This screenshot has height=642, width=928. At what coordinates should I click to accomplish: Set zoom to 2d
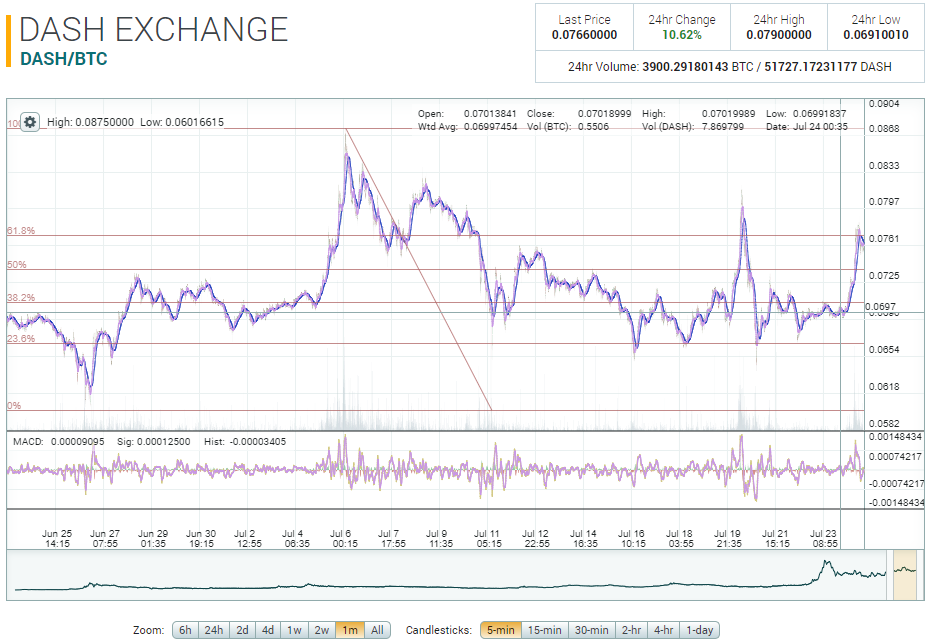[x=242, y=630]
